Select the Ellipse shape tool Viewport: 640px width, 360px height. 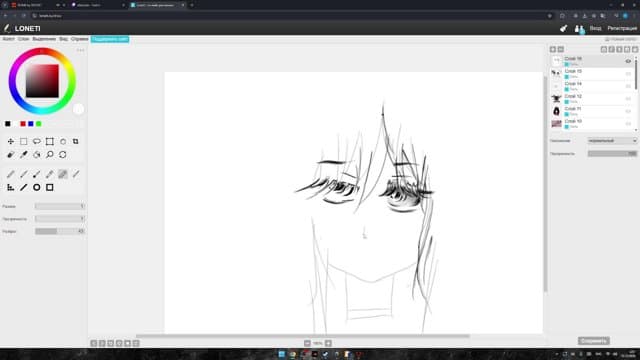point(37,187)
